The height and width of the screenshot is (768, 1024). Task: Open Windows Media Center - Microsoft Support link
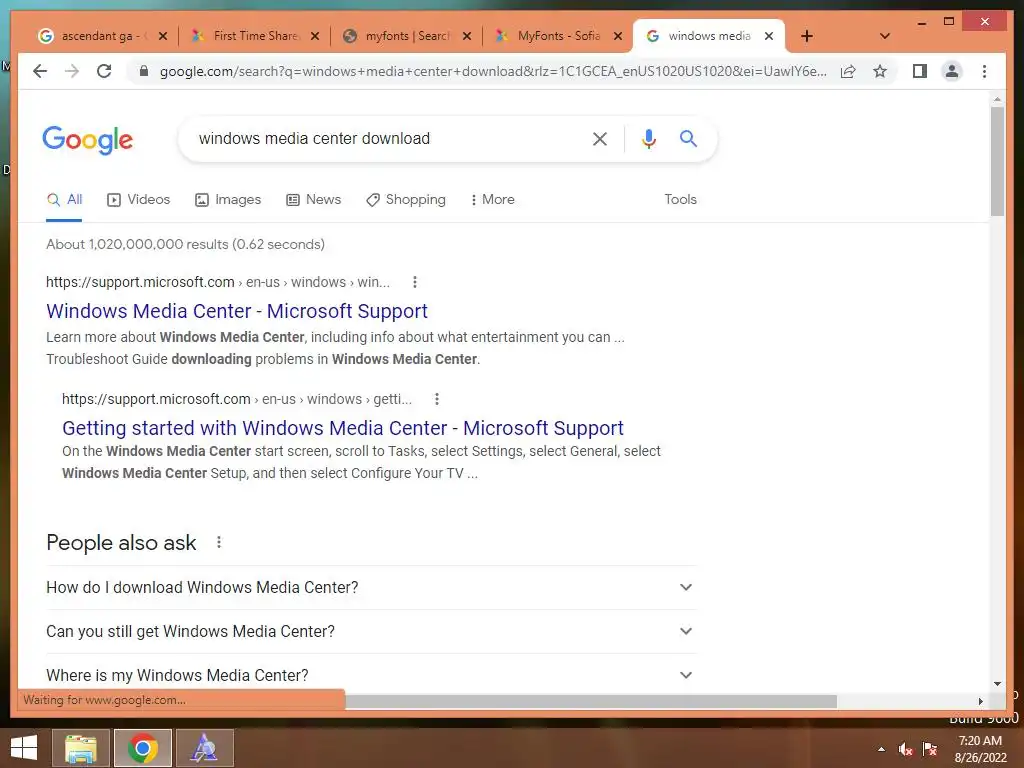[x=237, y=311]
